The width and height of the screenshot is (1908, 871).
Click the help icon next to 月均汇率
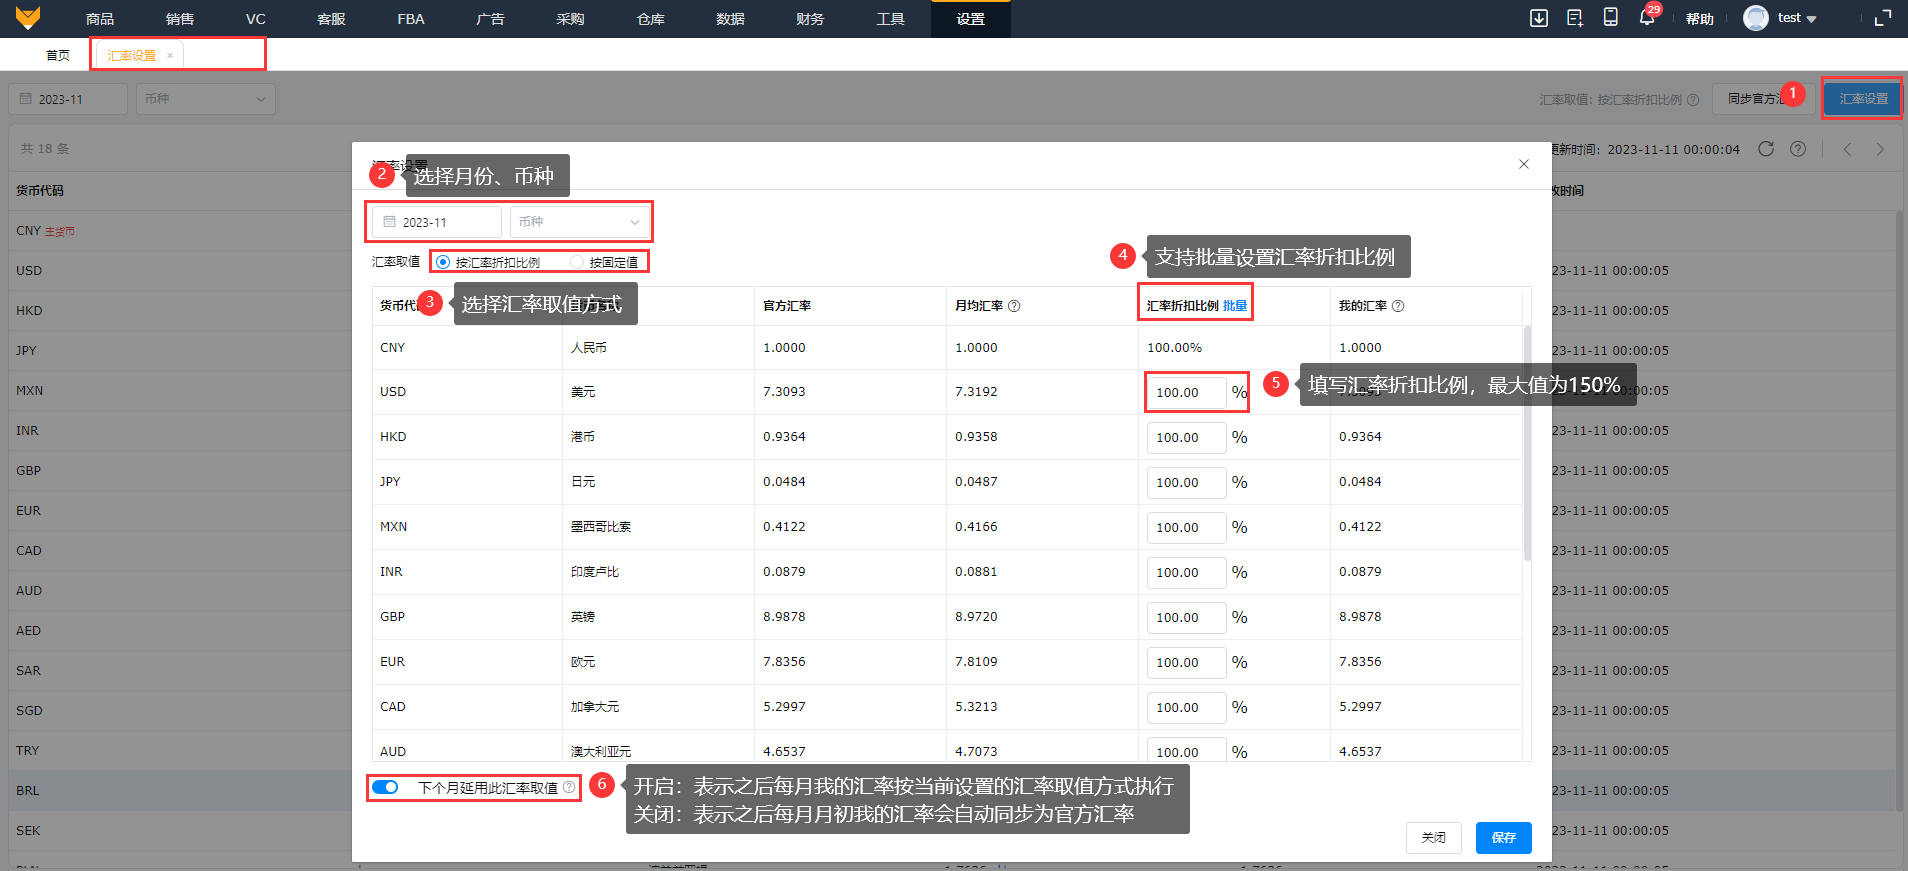click(x=1014, y=306)
